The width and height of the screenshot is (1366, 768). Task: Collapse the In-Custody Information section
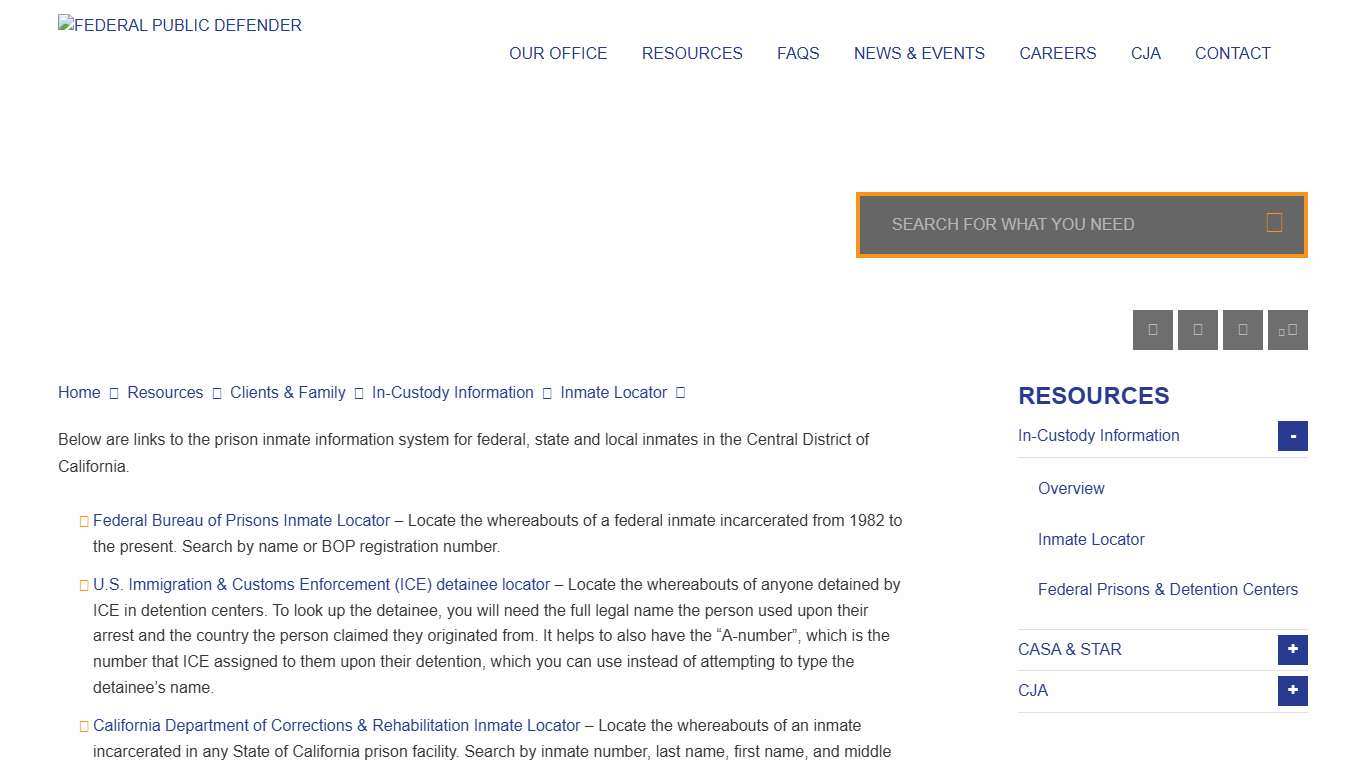[1292, 435]
